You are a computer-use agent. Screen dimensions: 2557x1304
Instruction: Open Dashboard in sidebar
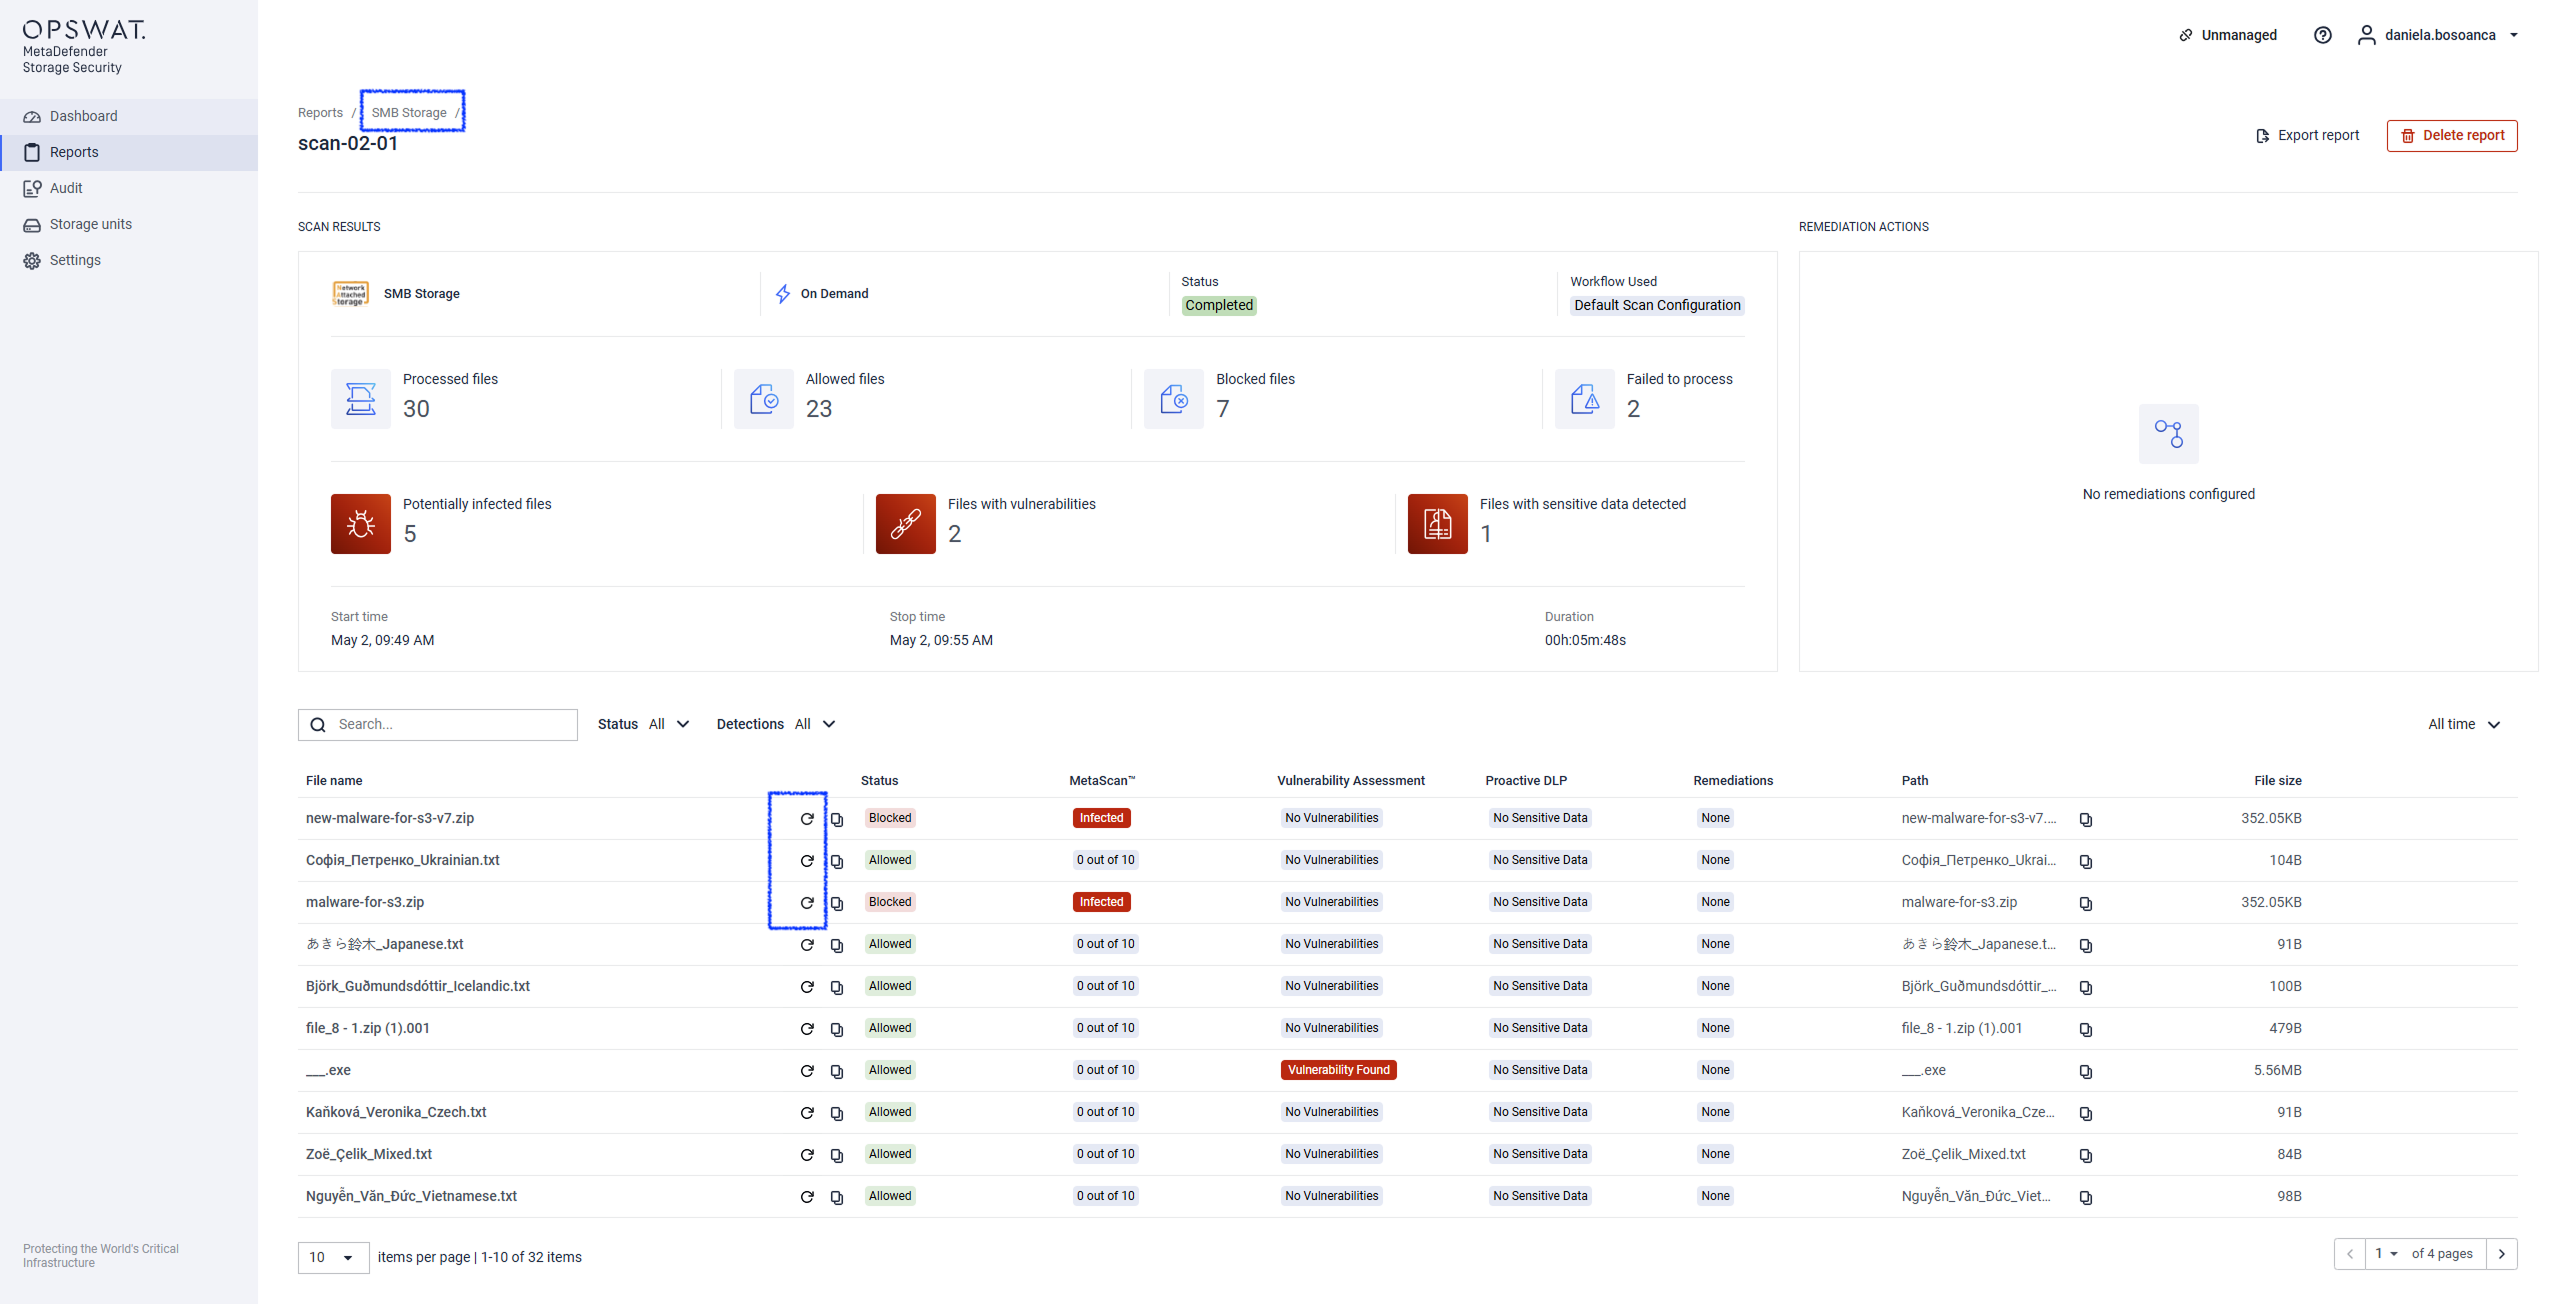click(129, 116)
